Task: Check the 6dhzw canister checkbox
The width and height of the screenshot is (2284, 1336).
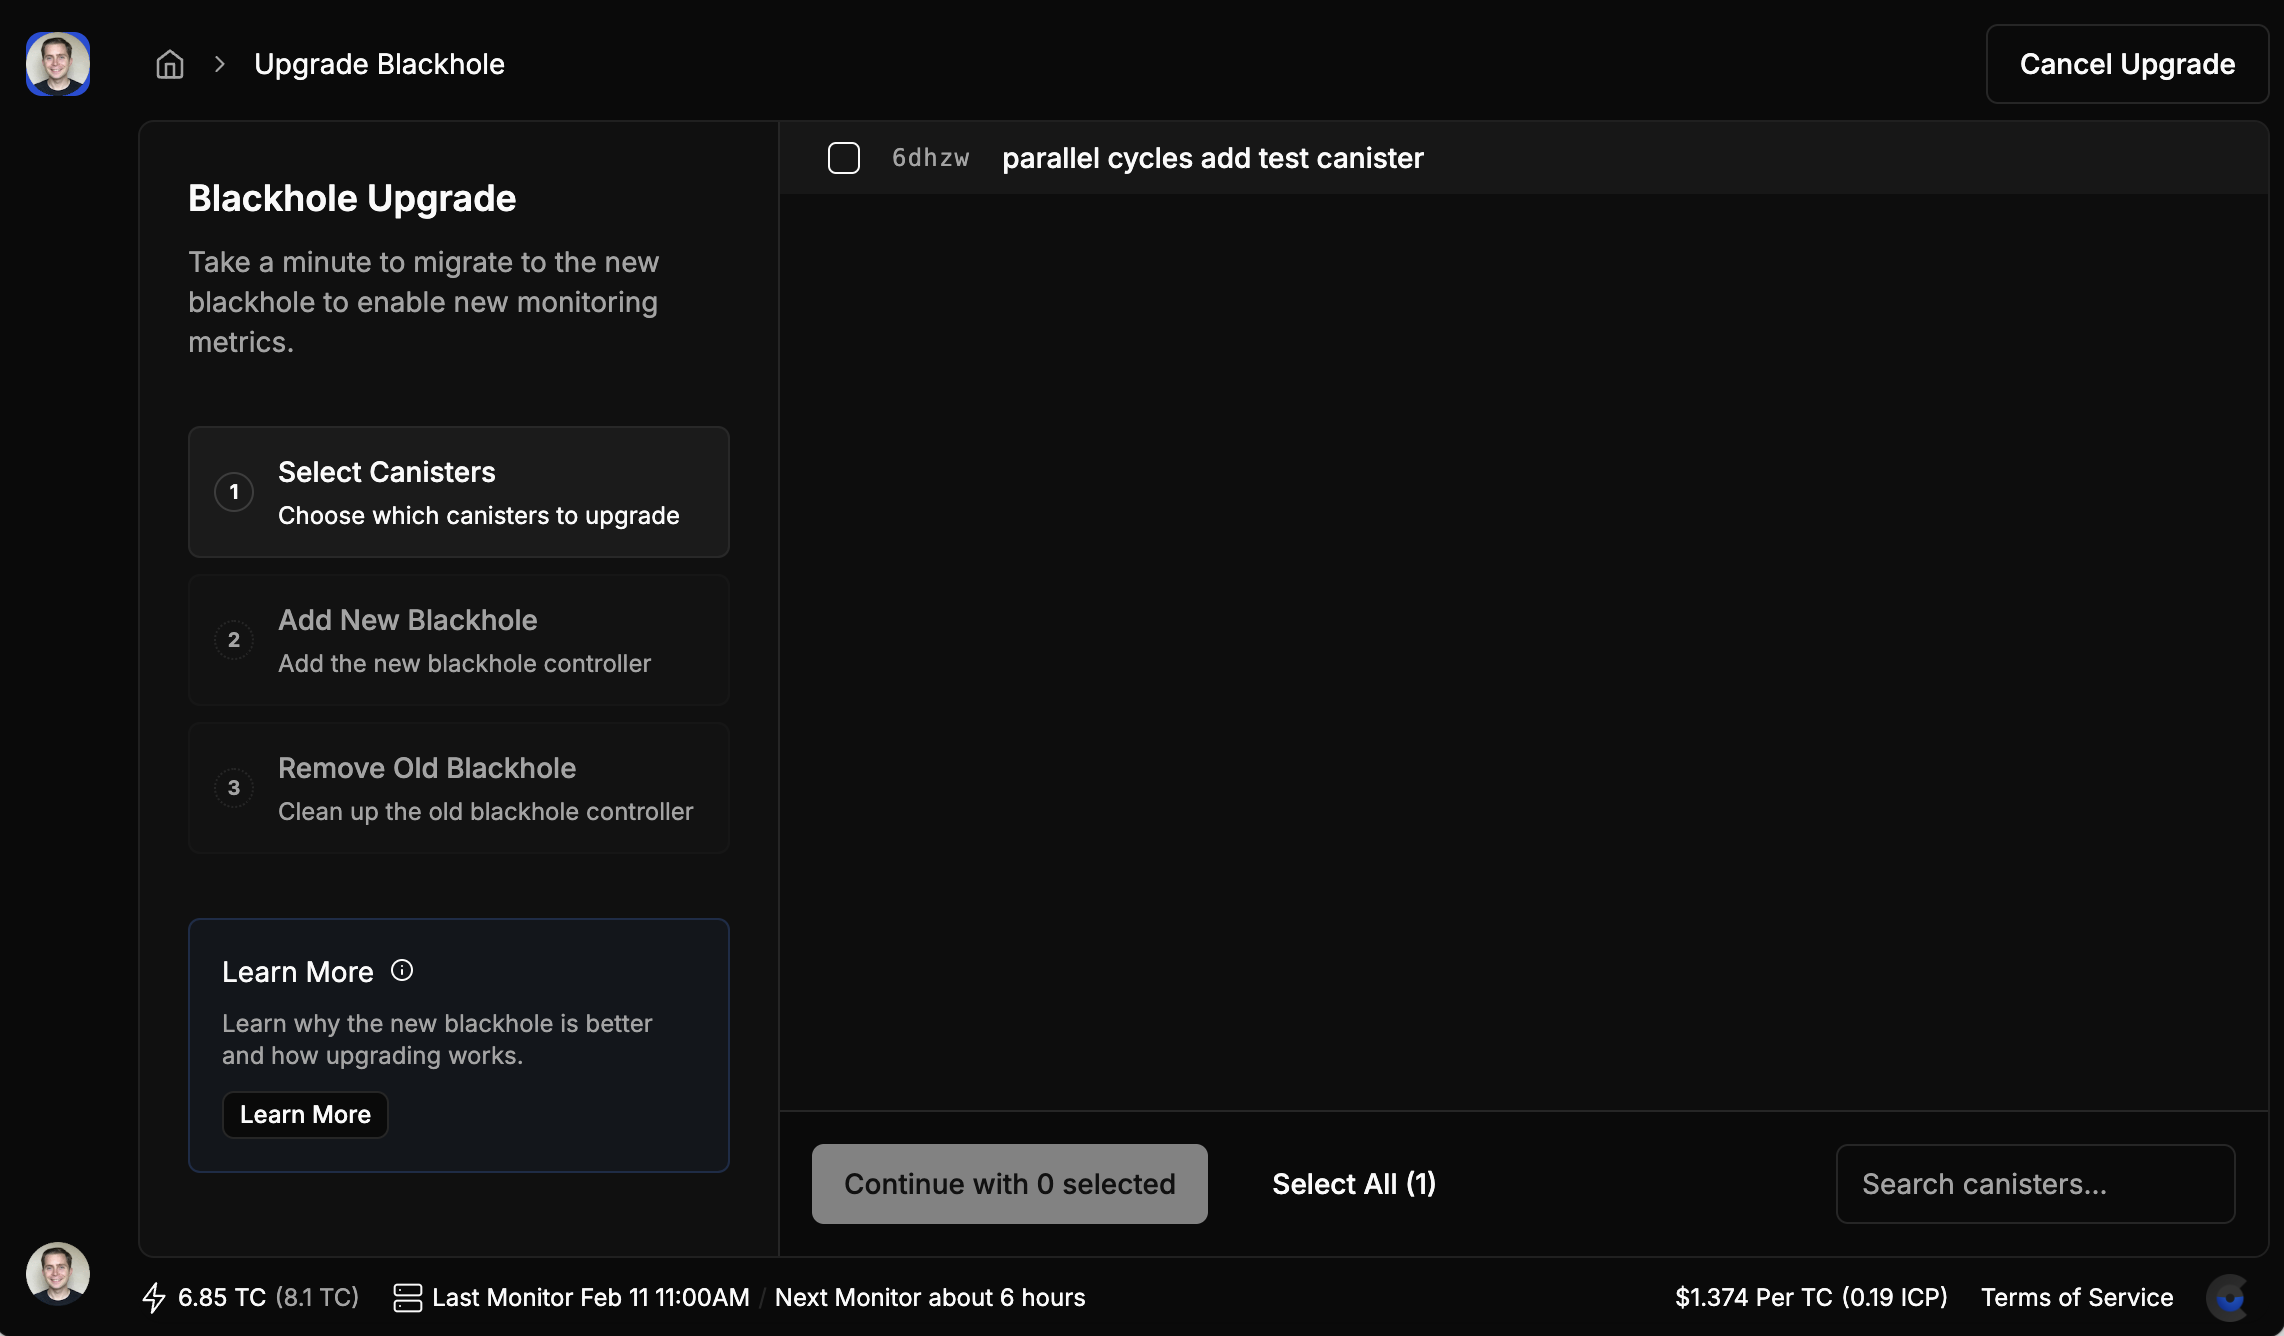Action: (844, 158)
